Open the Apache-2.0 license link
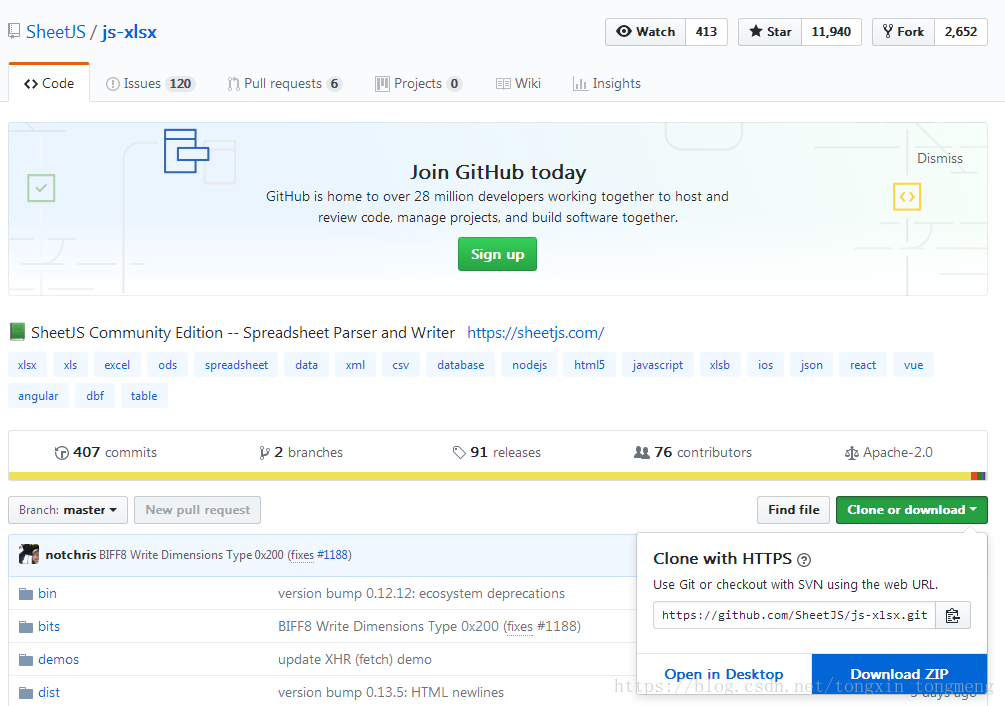1005x706 pixels. click(x=889, y=453)
